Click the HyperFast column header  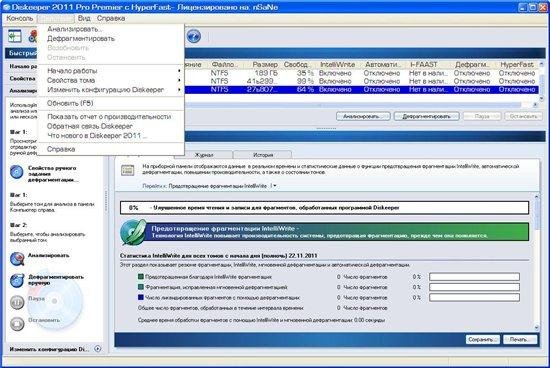pyautogui.click(x=517, y=65)
